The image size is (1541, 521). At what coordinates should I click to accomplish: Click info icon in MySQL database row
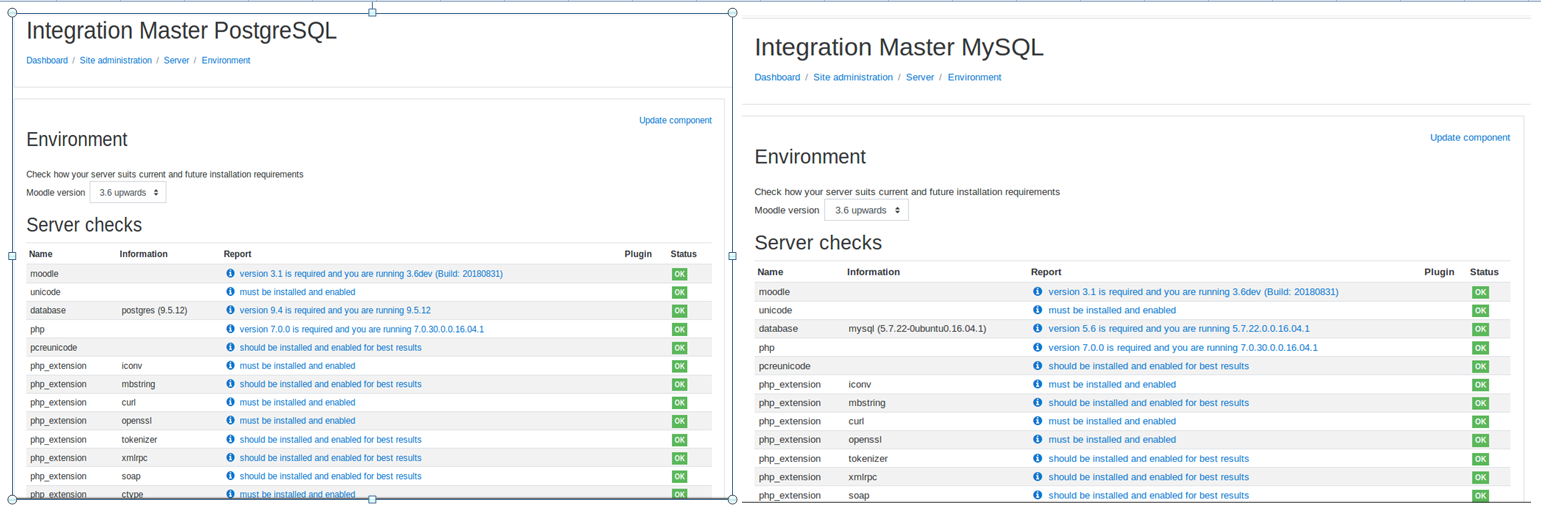[1038, 329]
